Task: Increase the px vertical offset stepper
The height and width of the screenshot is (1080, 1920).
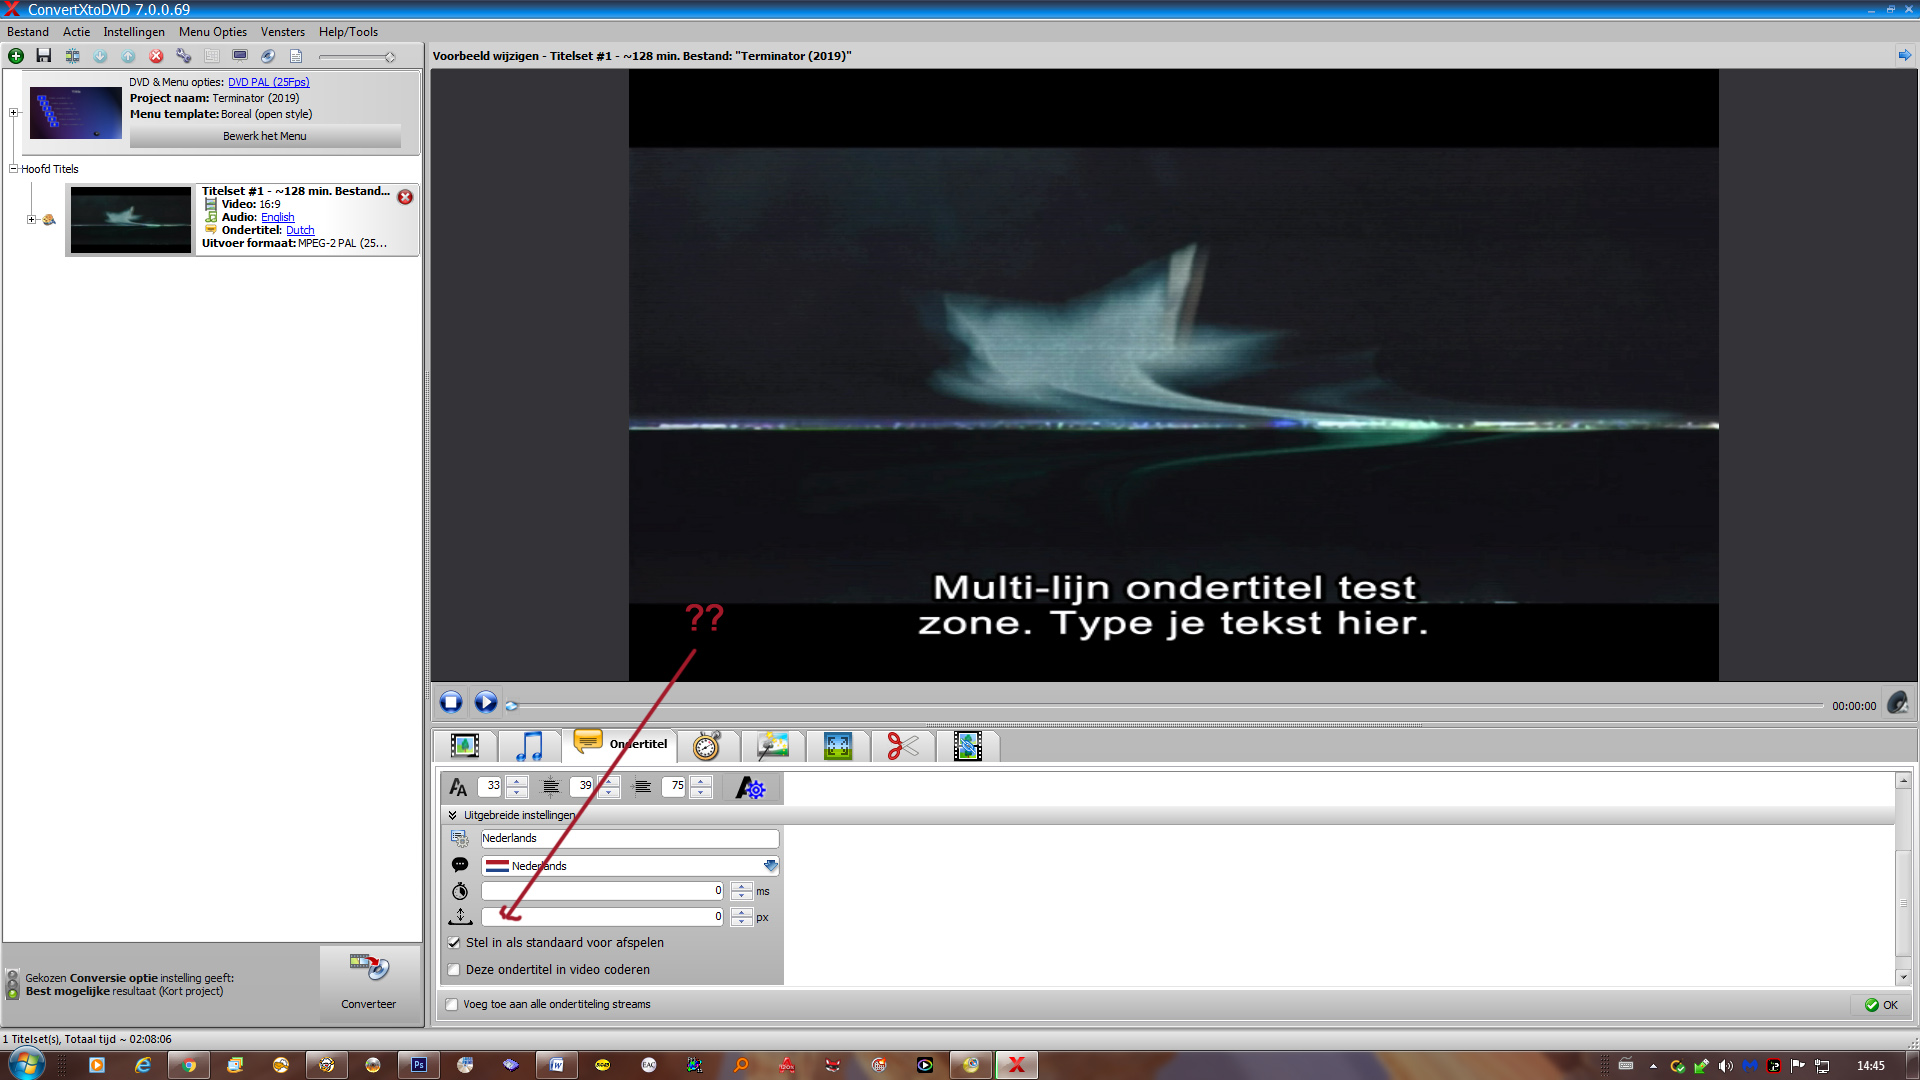Action: pos(741,912)
